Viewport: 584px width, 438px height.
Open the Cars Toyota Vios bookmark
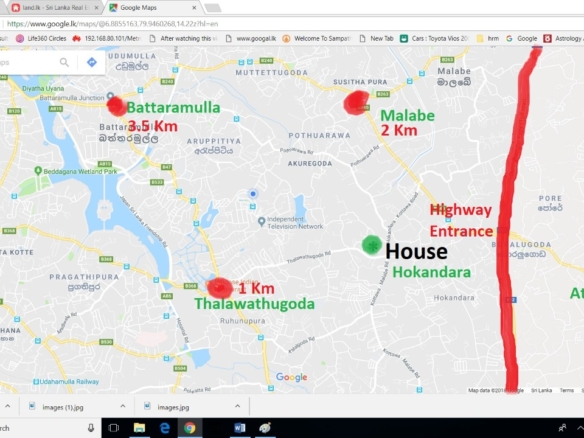[434, 38]
